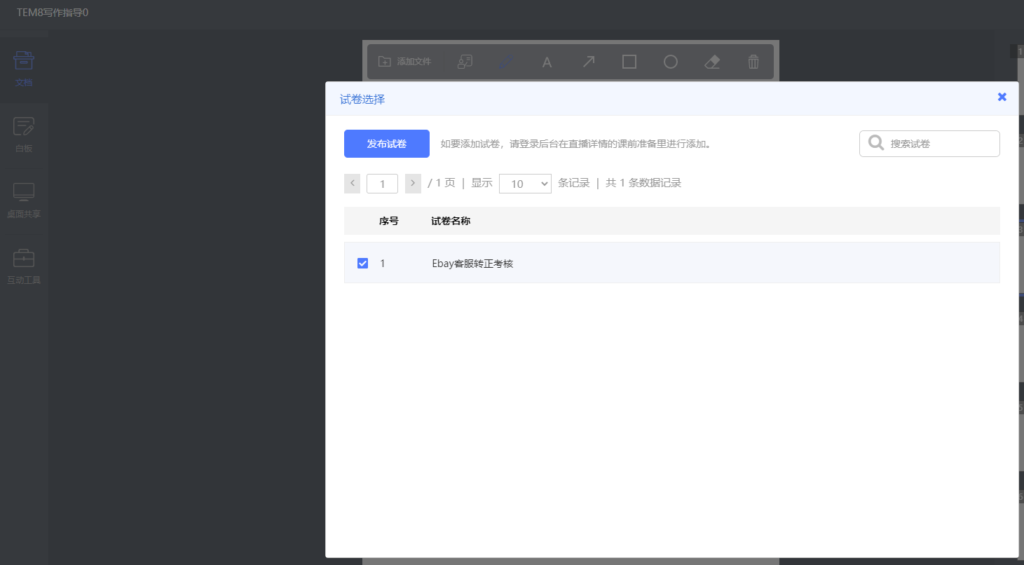
Task: Click the trash delete icon
Action: pos(754,61)
